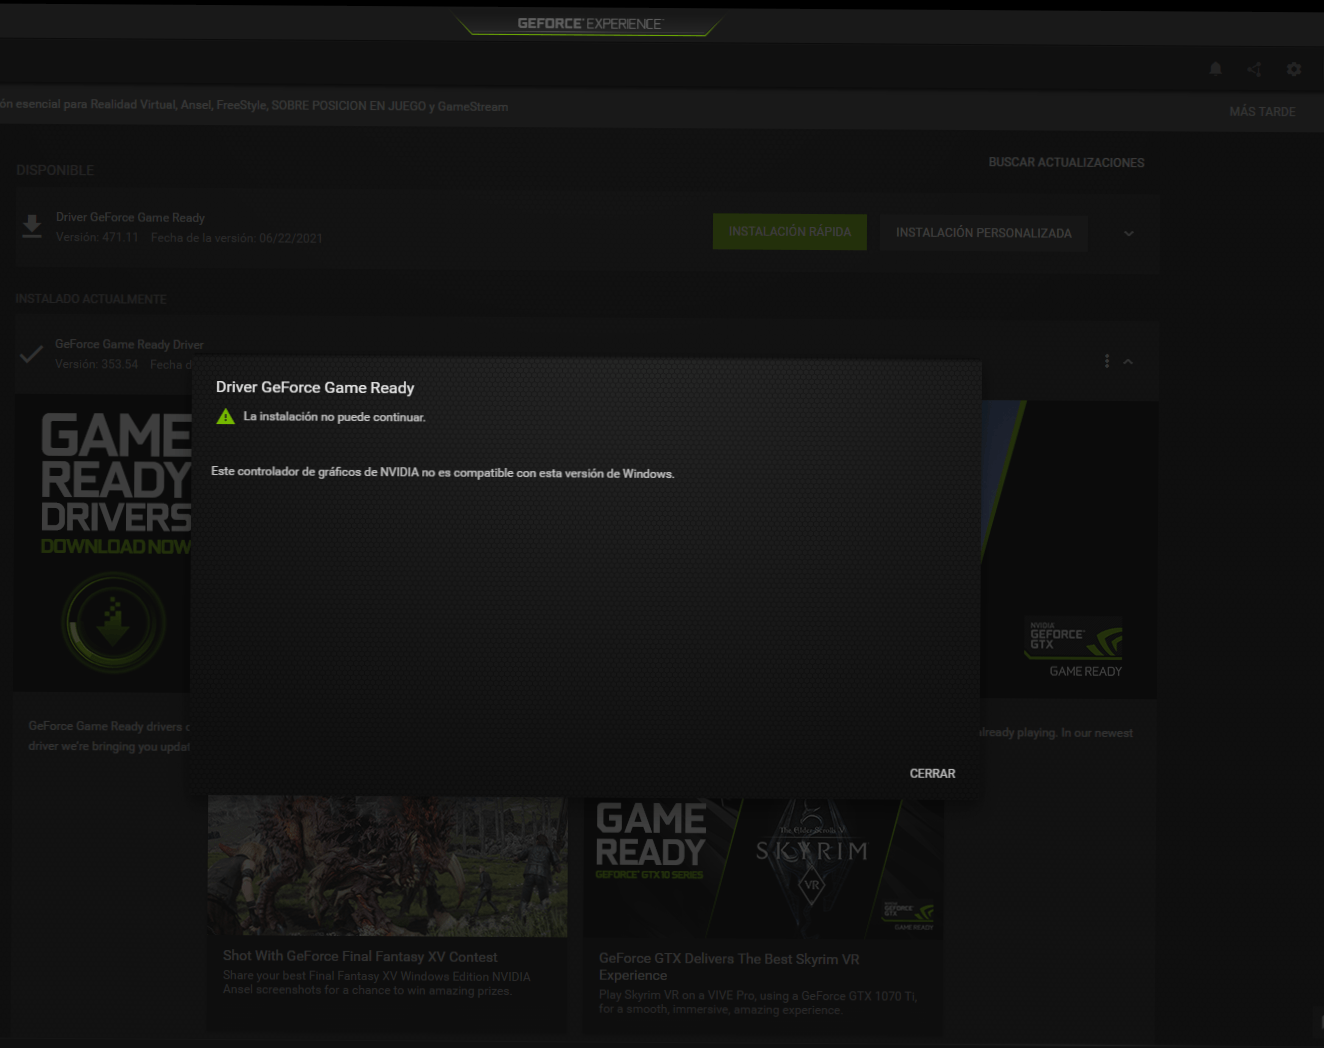Open the notifications bell icon
The image size is (1324, 1048).
(x=1215, y=69)
